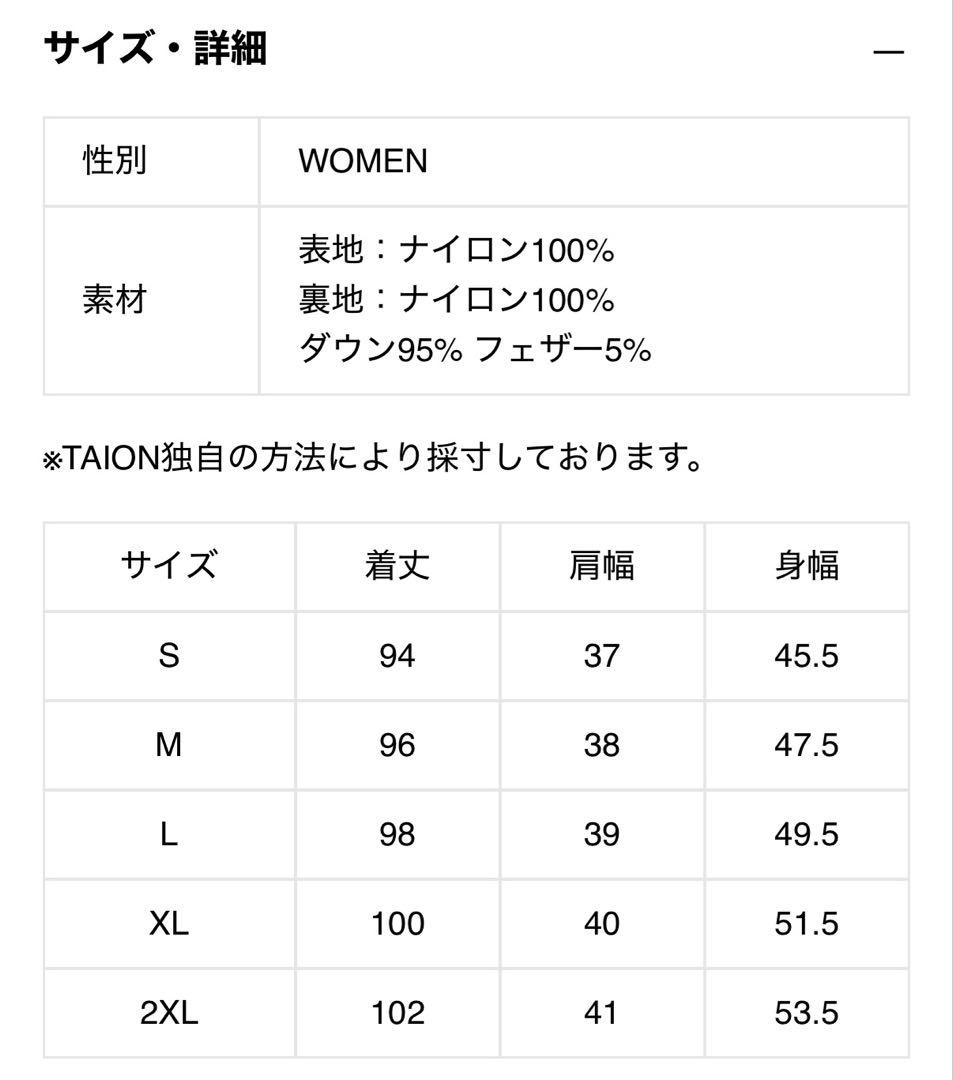
Task: Click the サイズ column header
Action: click(169, 565)
